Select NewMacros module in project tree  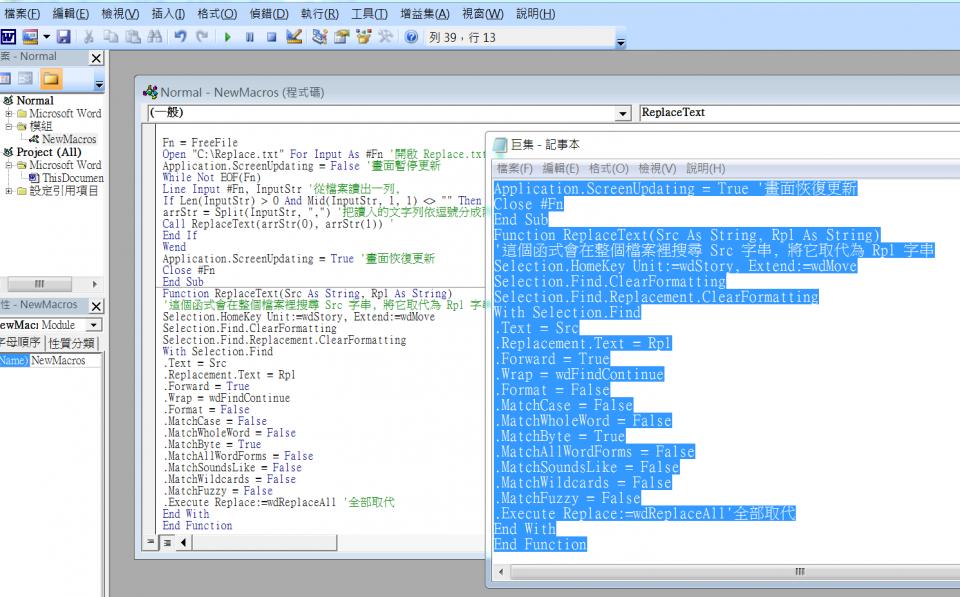click(x=68, y=139)
